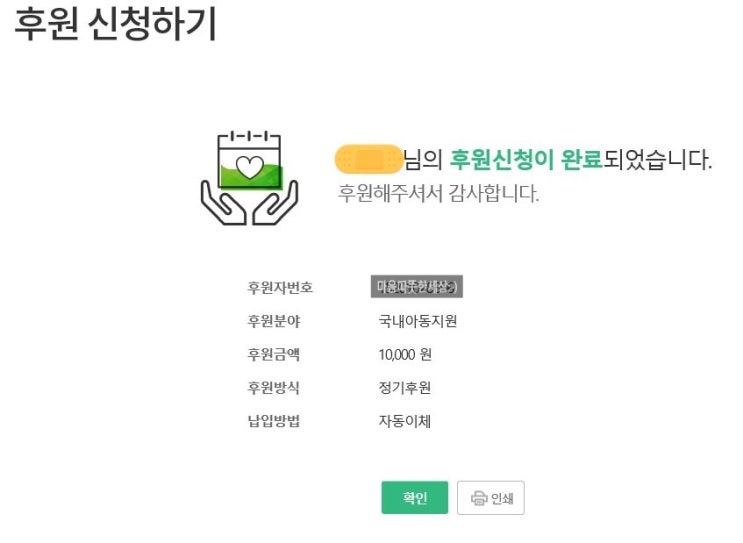This screenshot has width=743, height=543.
Task: Click the donation calendar hands icon
Action: [249, 176]
